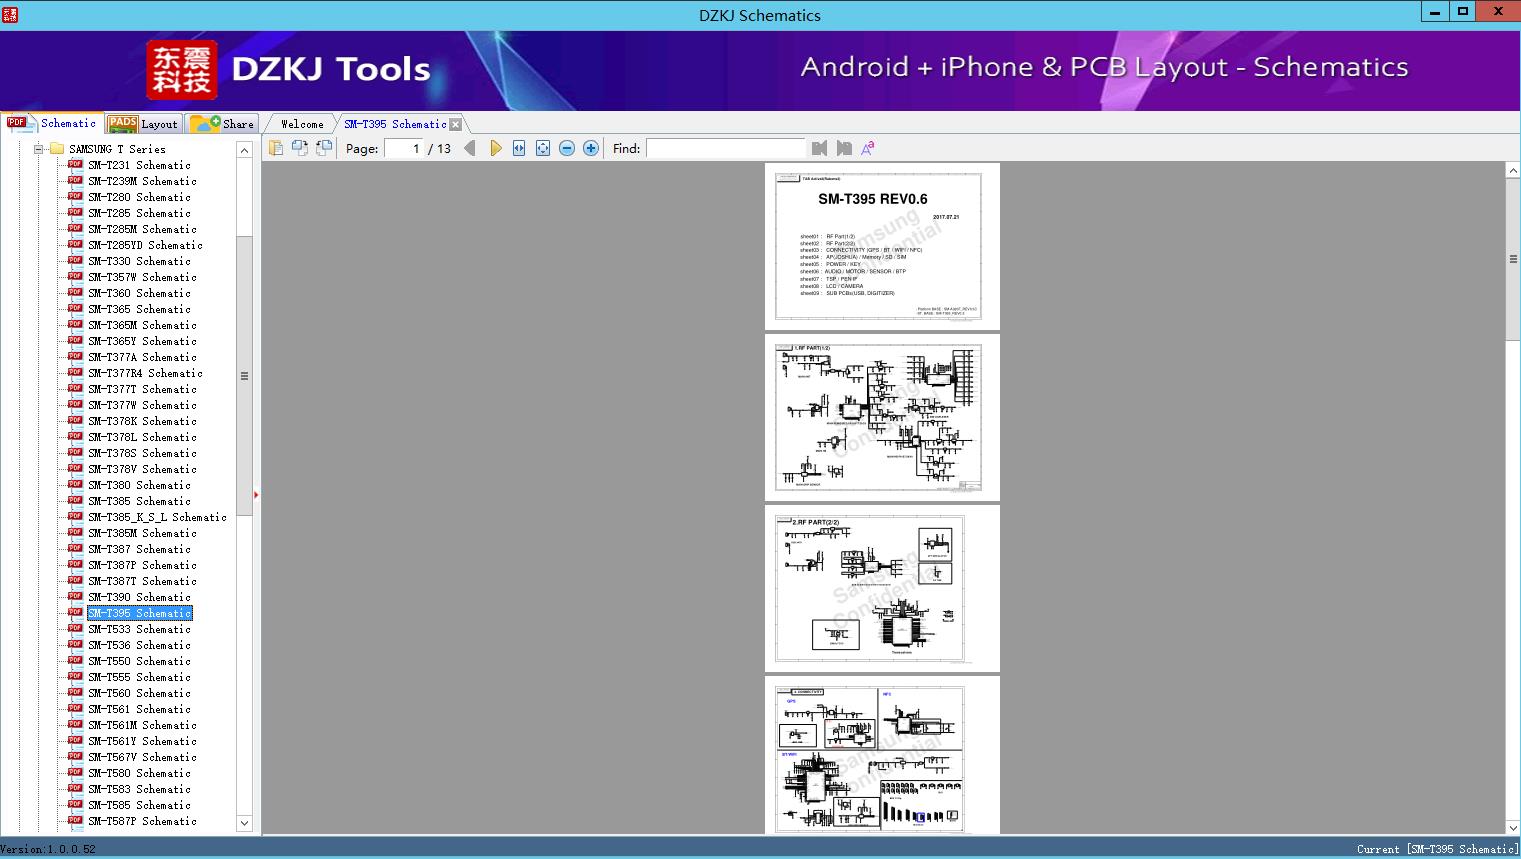Switch to the Schematic panel tab
1521x859 pixels.
coord(52,123)
